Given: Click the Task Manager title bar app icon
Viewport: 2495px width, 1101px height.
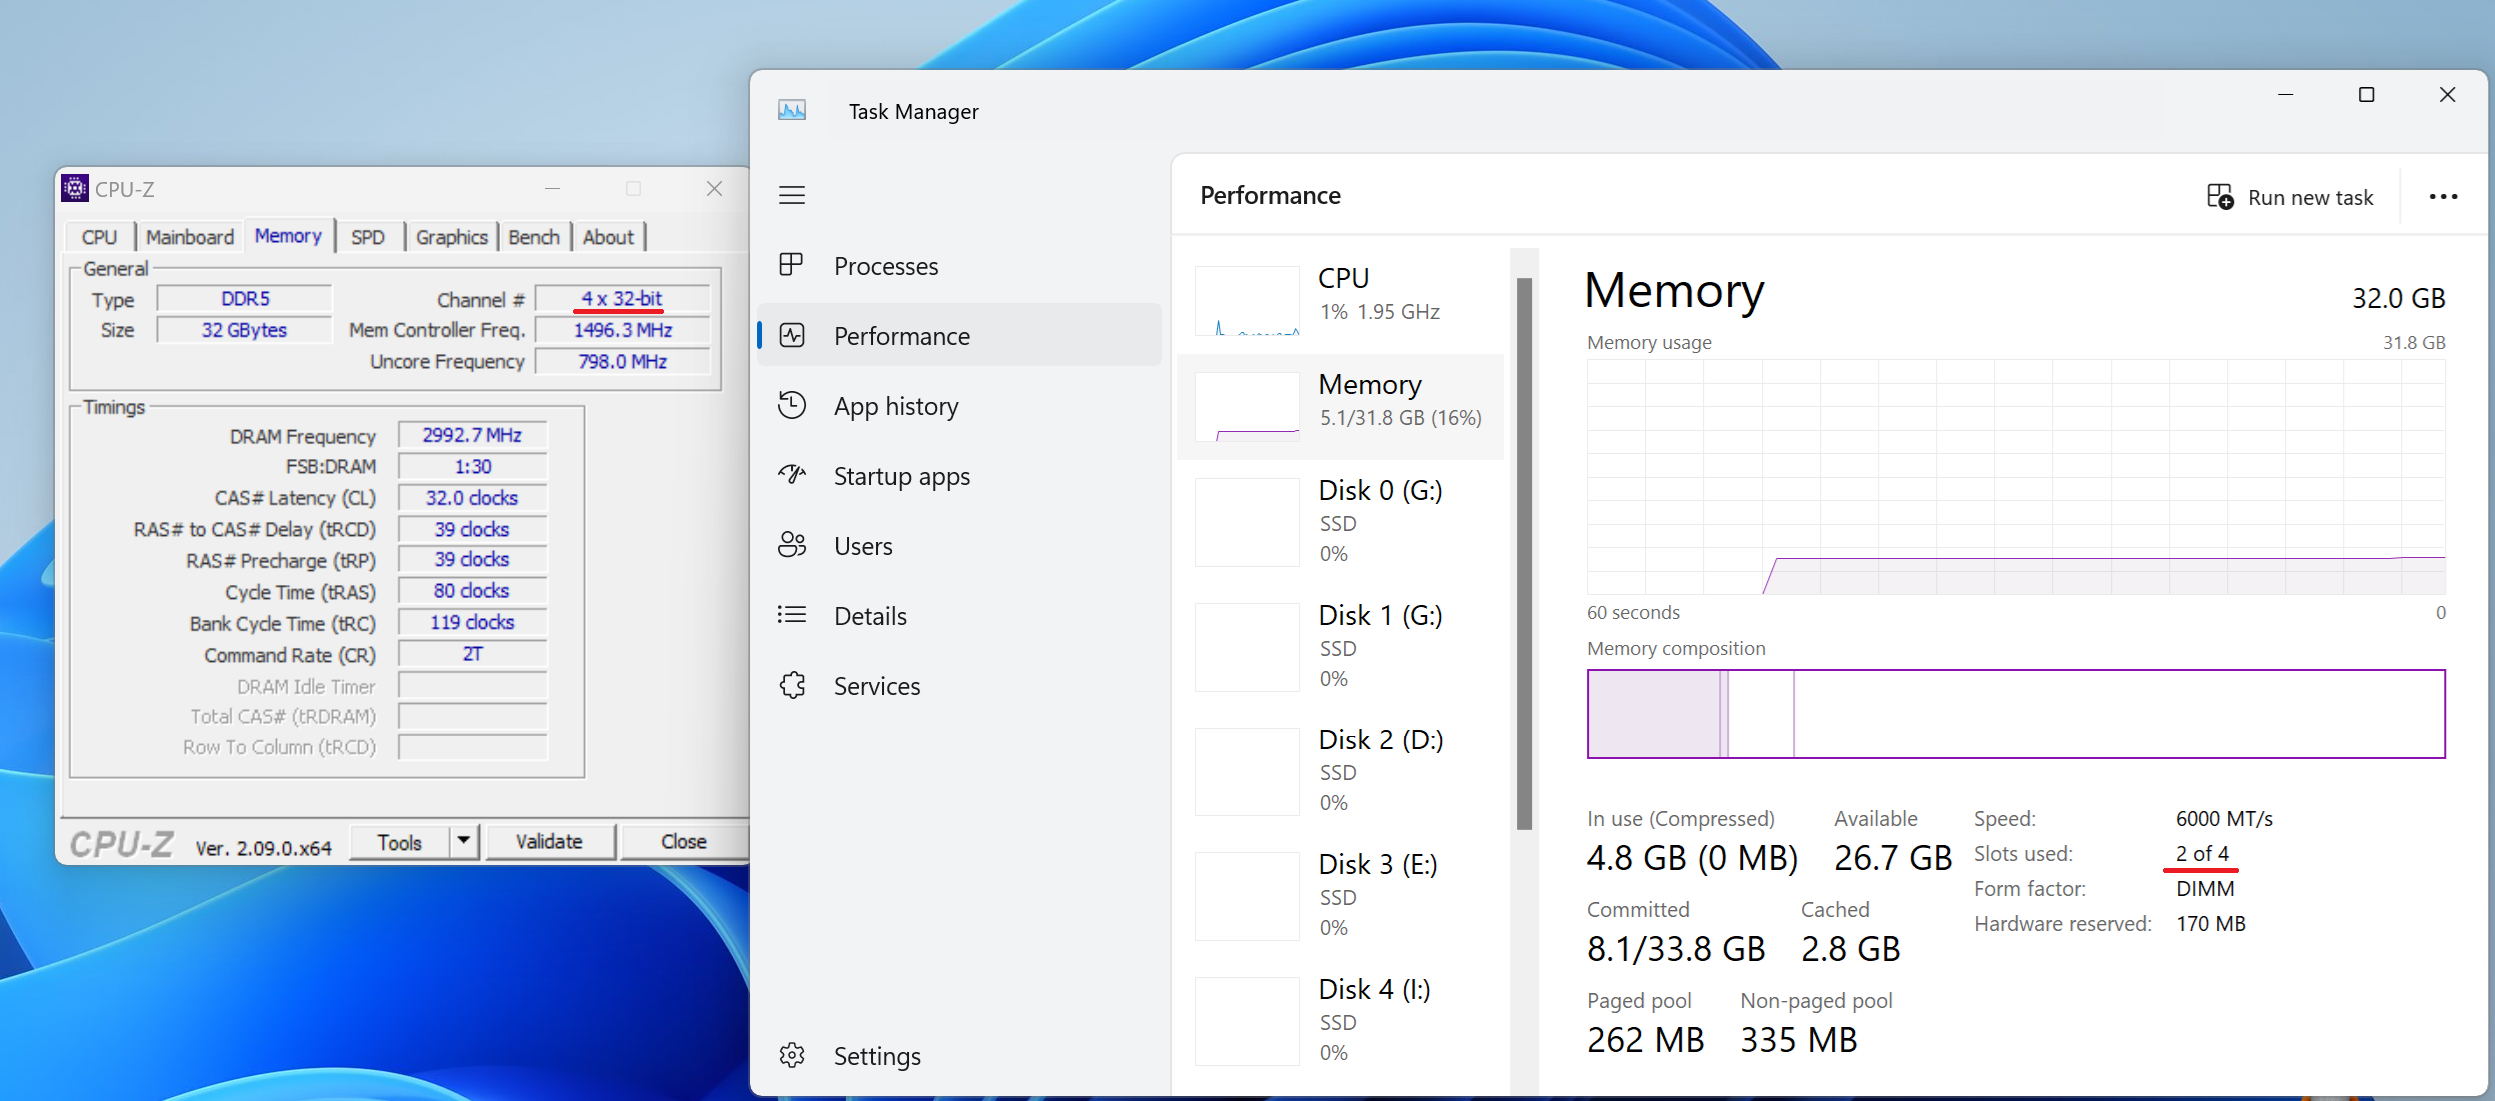Looking at the screenshot, I should [792, 110].
